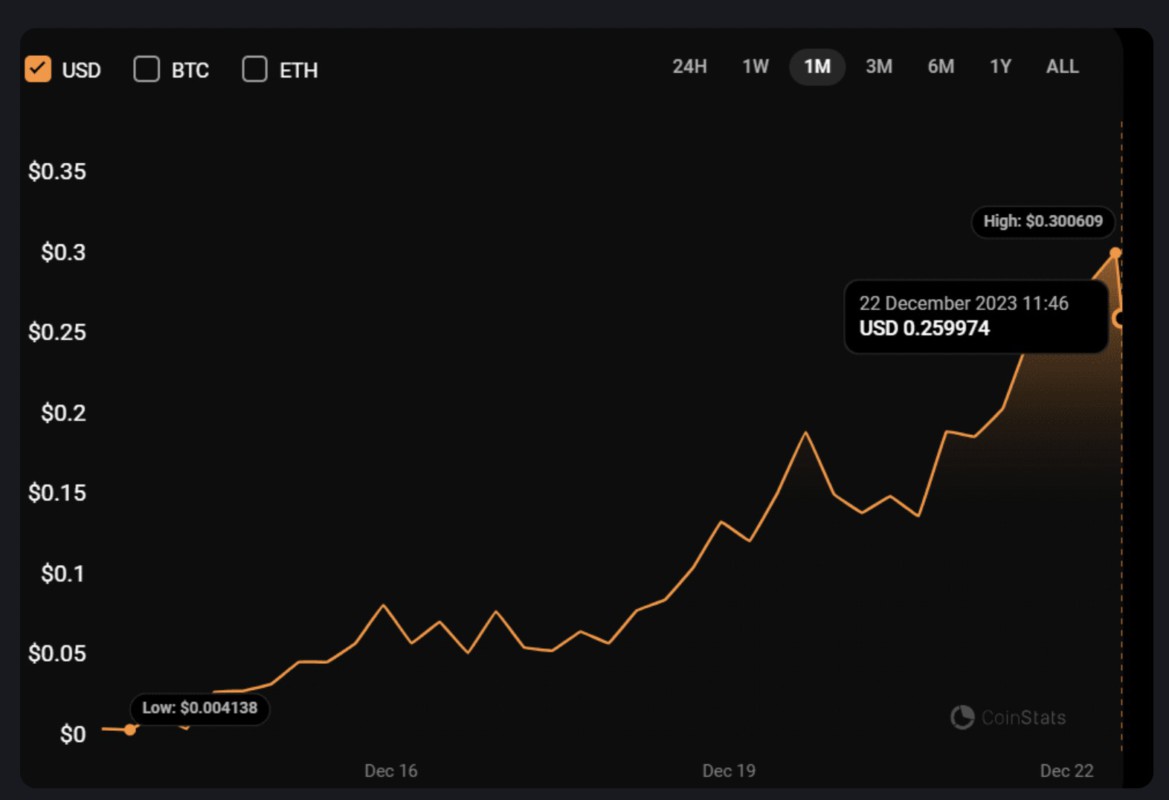Enable the BTC currency checkbox
The height and width of the screenshot is (800, 1169).
pos(147,70)
